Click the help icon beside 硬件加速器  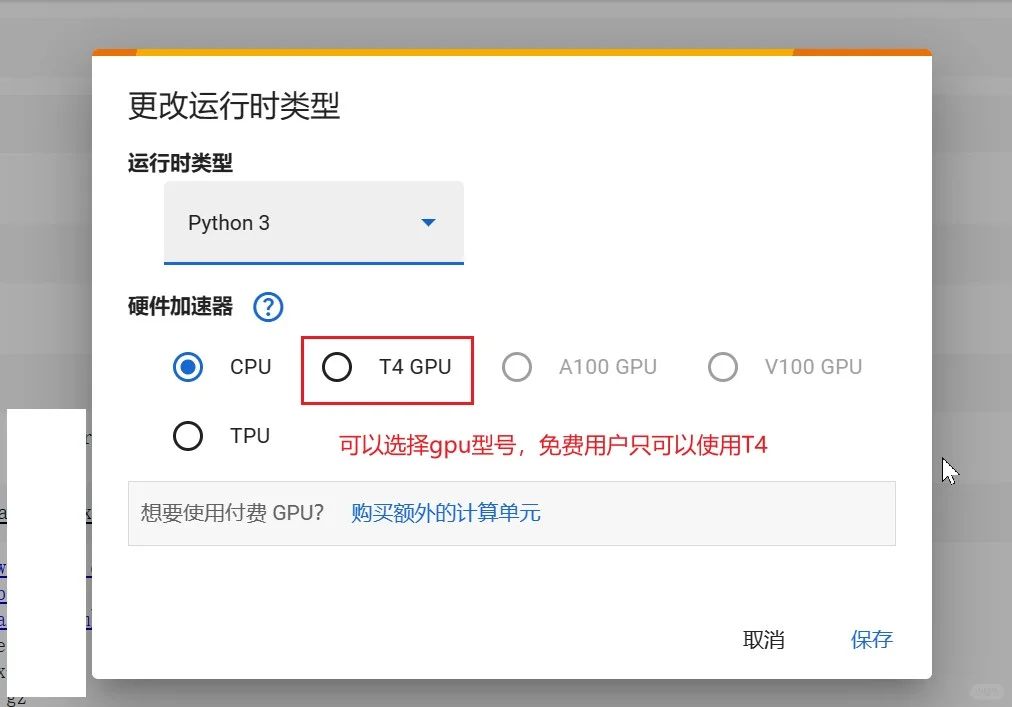268,307
